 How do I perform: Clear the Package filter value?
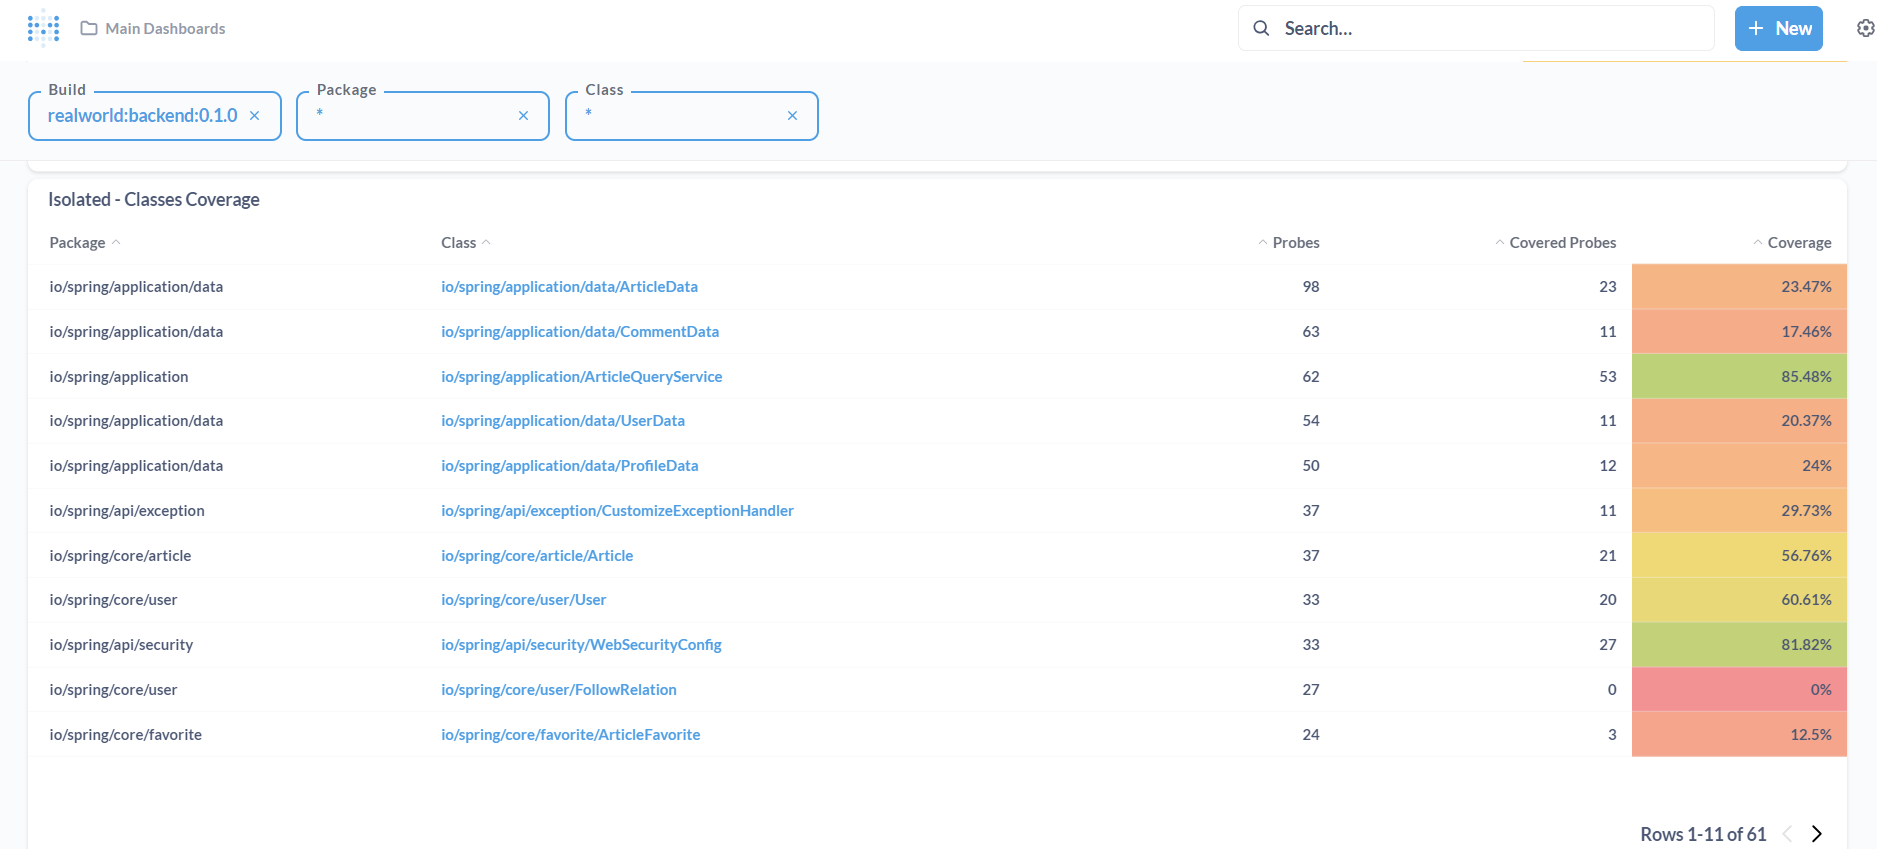pos(523,116)
